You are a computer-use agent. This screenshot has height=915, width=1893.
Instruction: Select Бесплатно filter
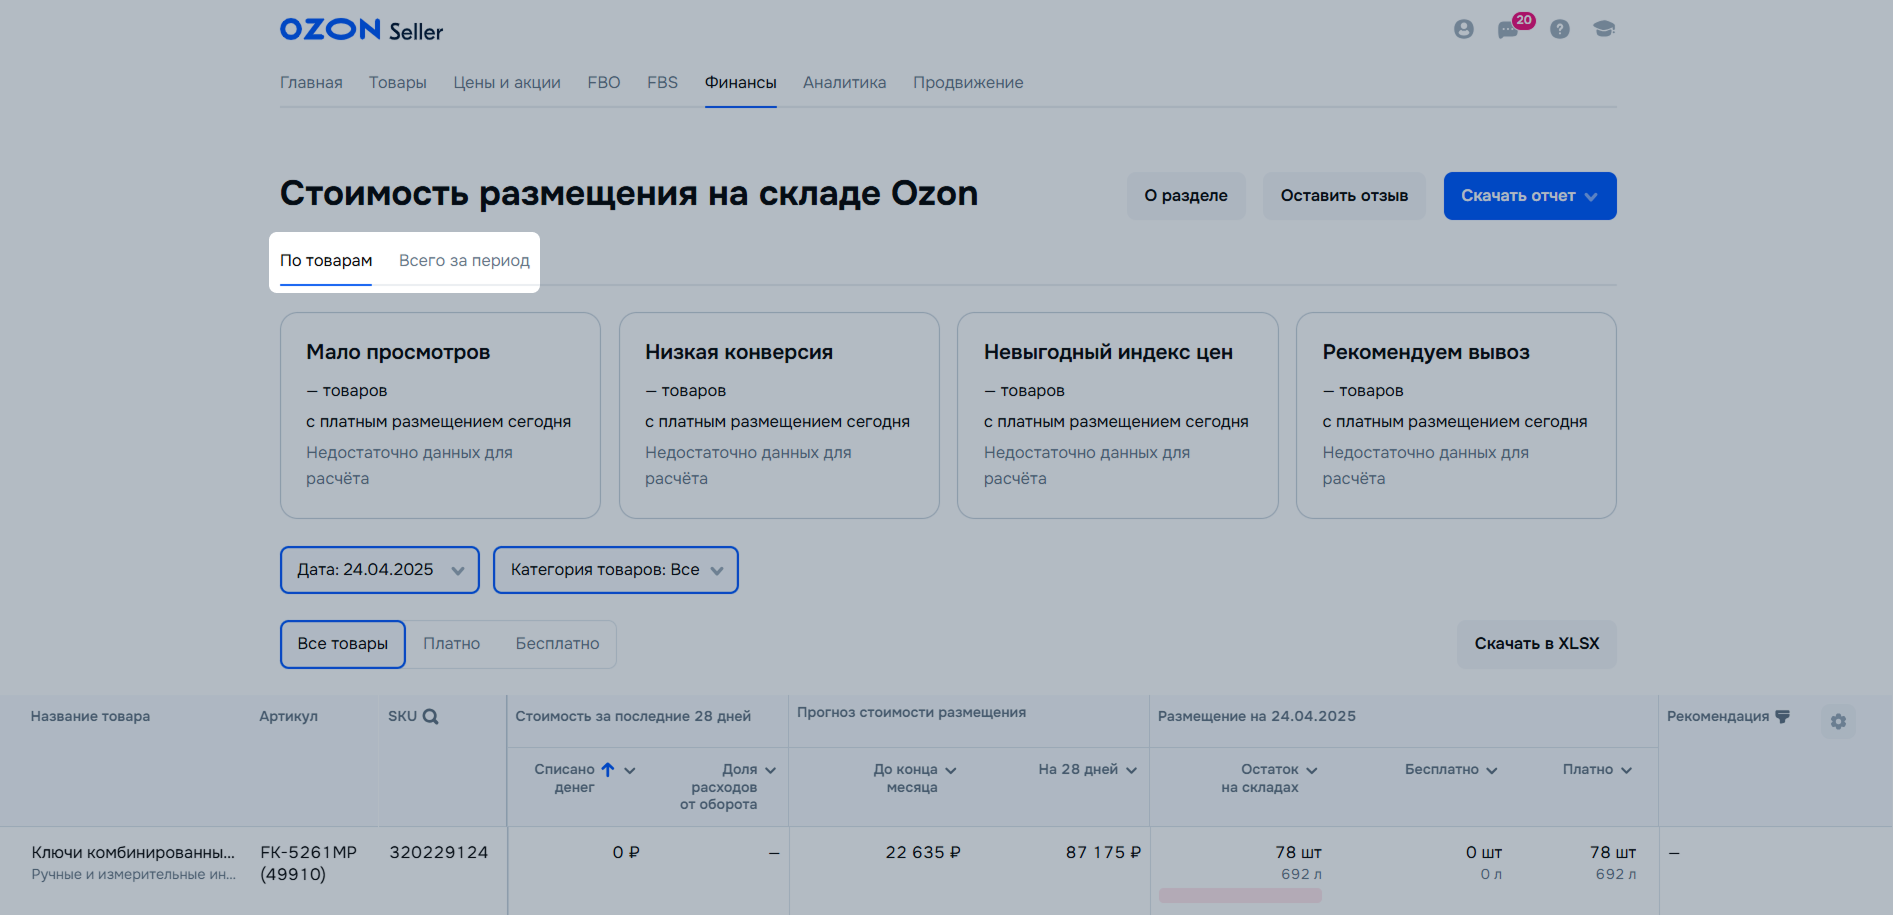[x=558, y=644]
